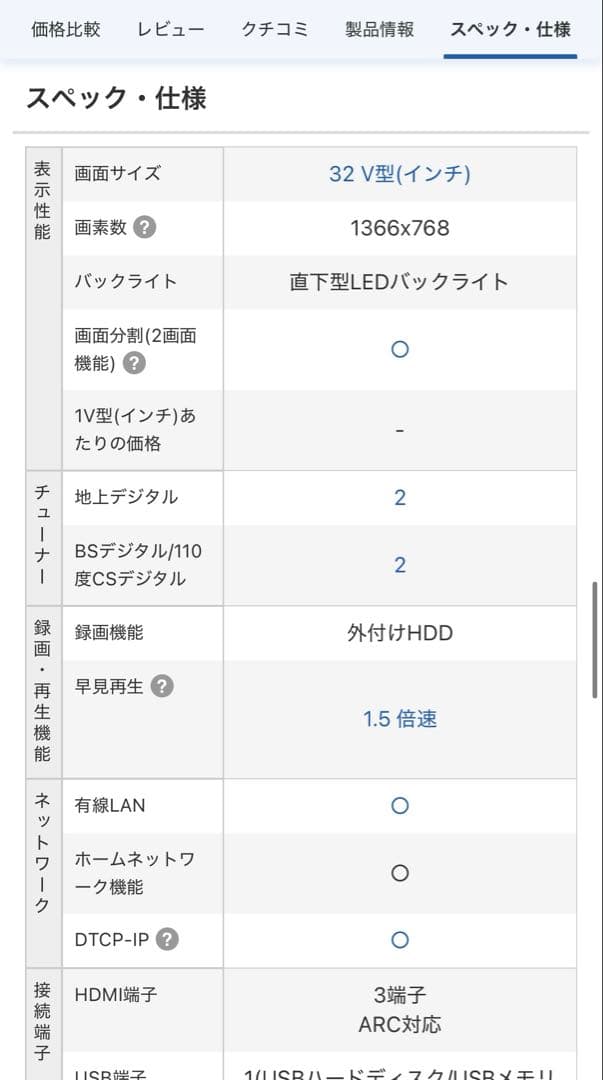Click the 1366x768 resolution value

click(x=399, y=227)
